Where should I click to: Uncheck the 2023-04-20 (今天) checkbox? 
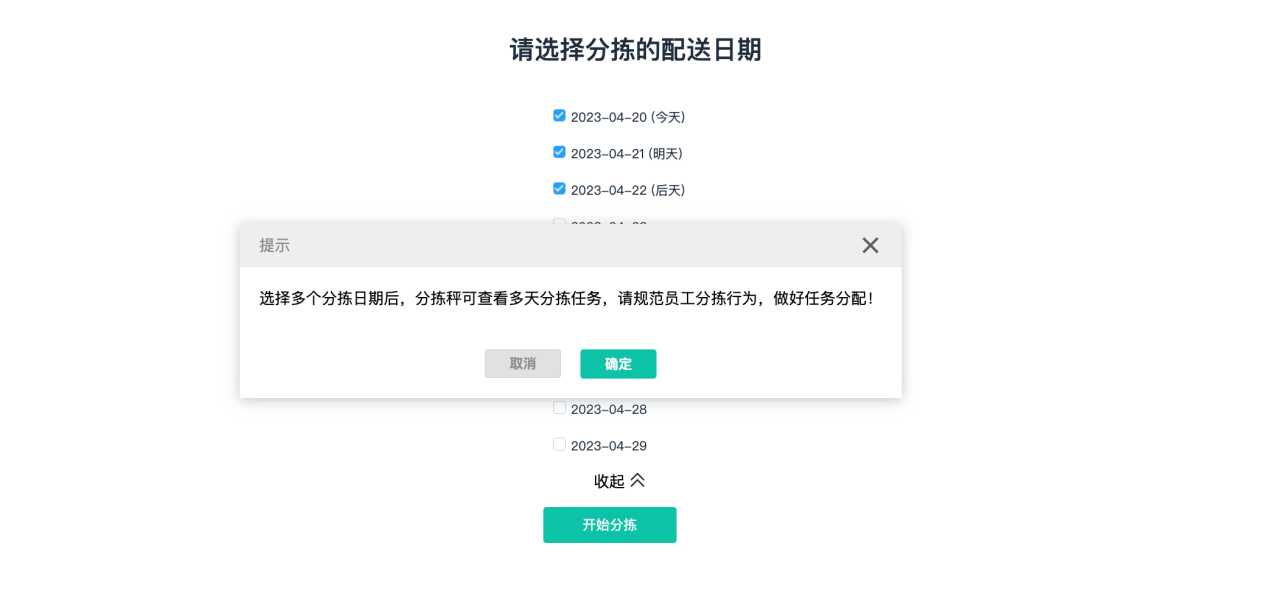559,116
